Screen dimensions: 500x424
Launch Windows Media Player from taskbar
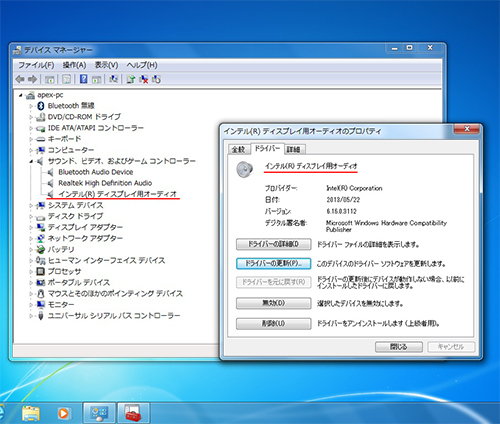click(x=63, y=414)
